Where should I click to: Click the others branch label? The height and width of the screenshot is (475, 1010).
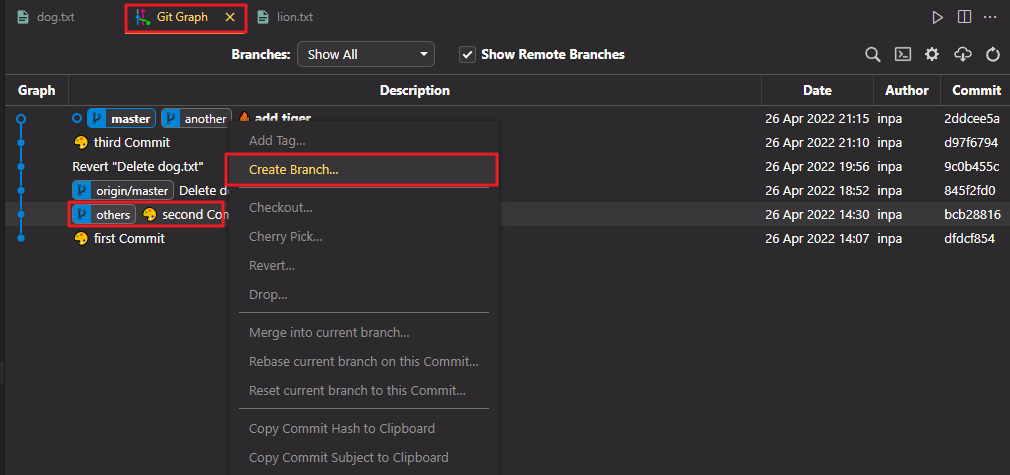click(x=104, y=215)
